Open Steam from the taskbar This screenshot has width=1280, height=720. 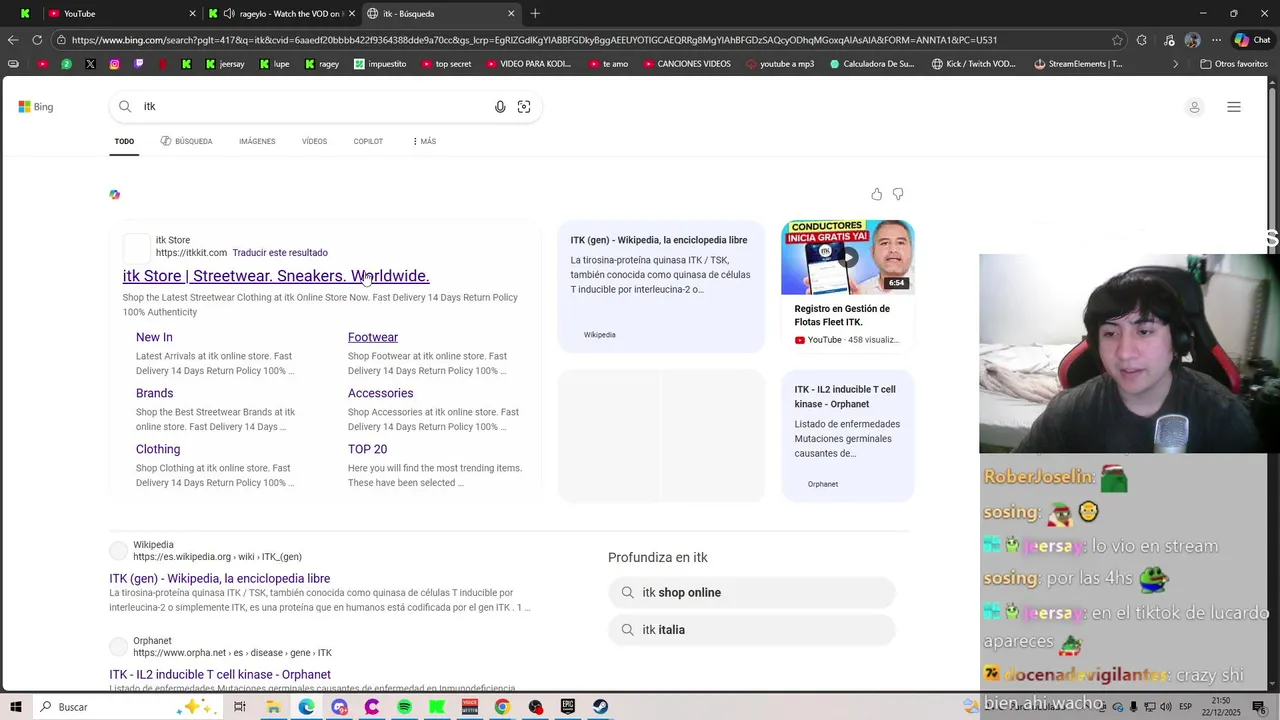[600, 707]
